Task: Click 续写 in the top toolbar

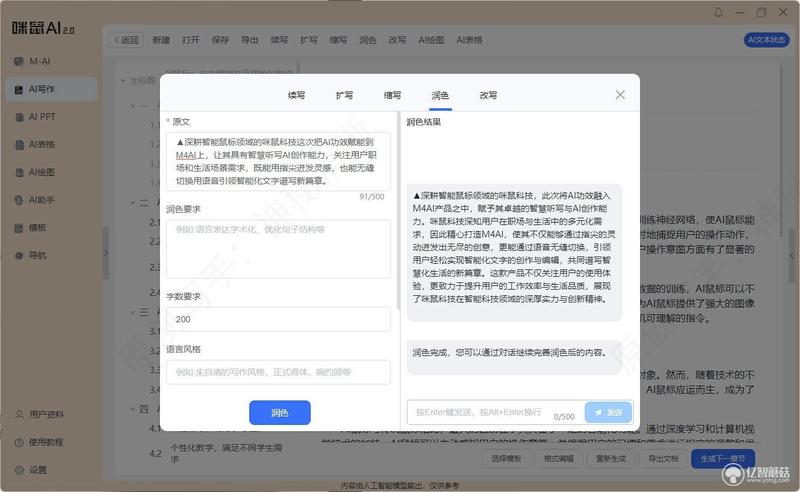Action: click(279, 40)
